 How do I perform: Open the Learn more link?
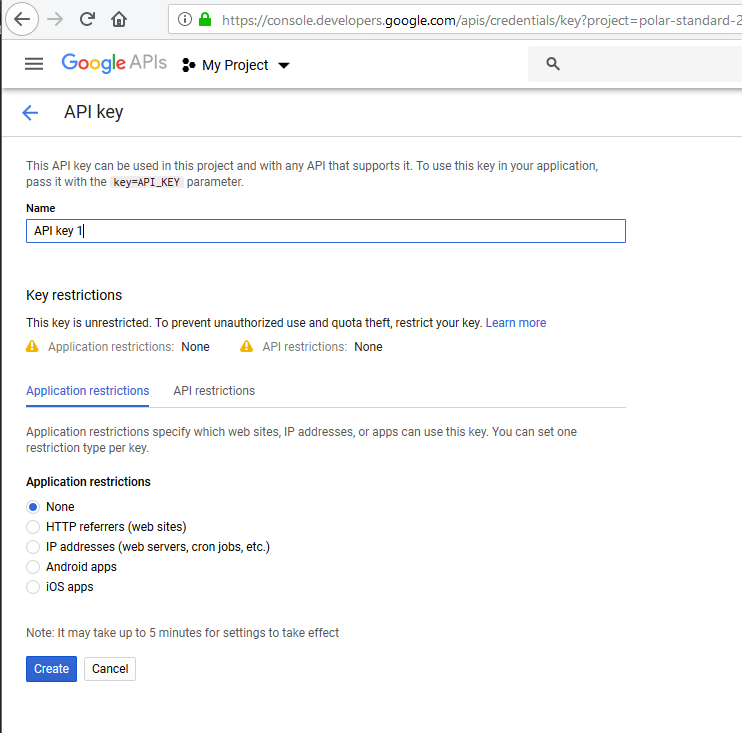pos(516,323)
